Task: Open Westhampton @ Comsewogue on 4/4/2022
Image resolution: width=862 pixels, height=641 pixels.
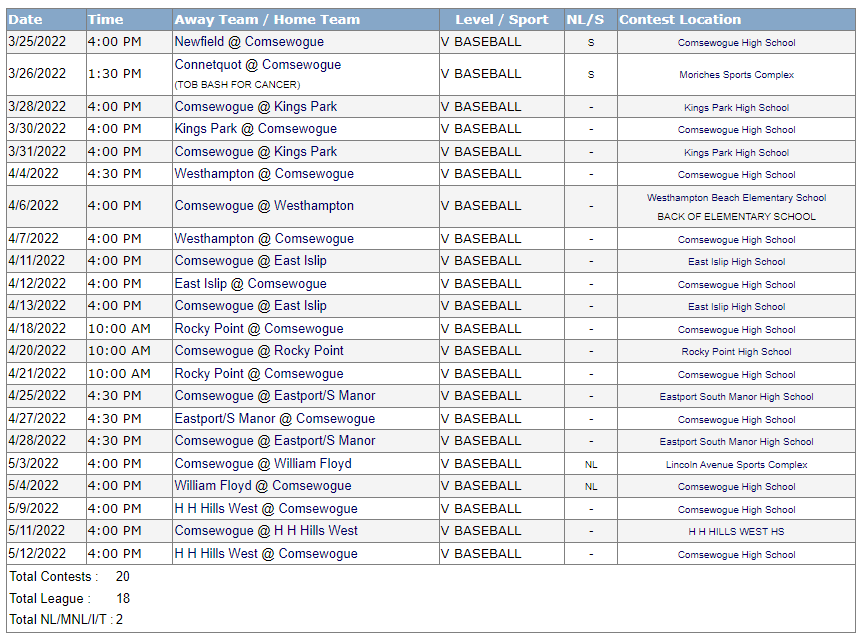Action: (x=264, y=174)
